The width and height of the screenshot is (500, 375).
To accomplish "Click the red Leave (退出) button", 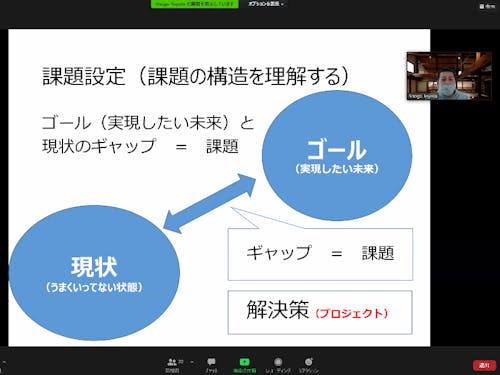I will point(484,365).
